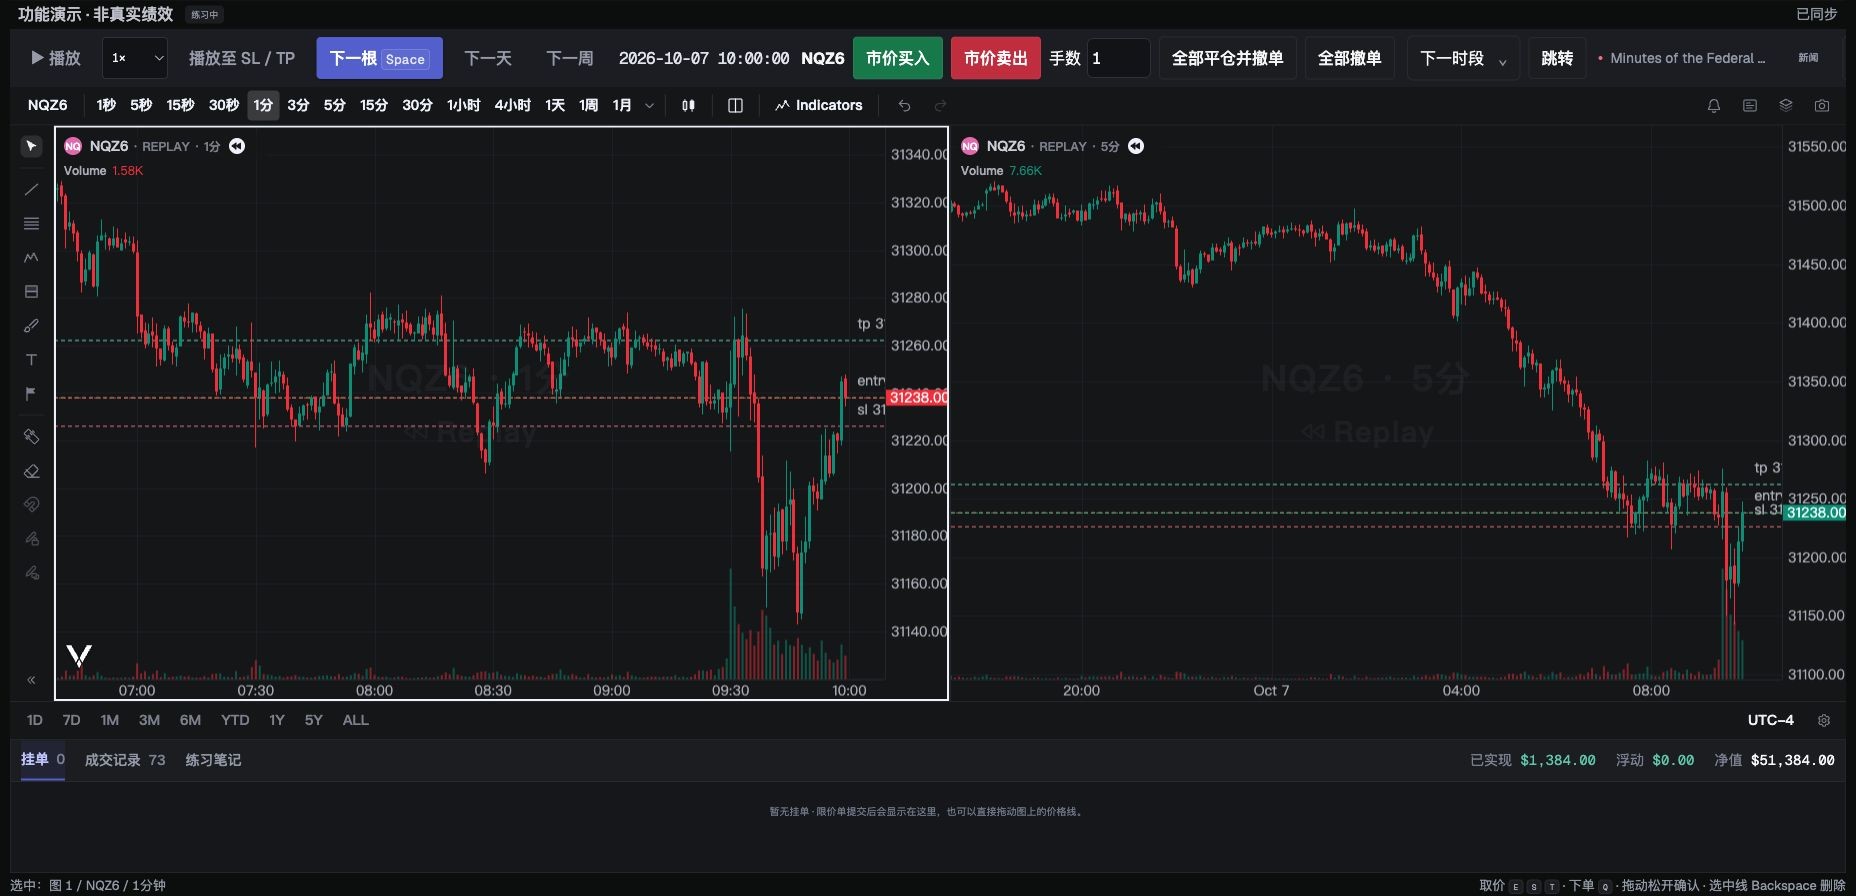
Task: Open the 1× playback speed dropdown
Action: point(135,58)
